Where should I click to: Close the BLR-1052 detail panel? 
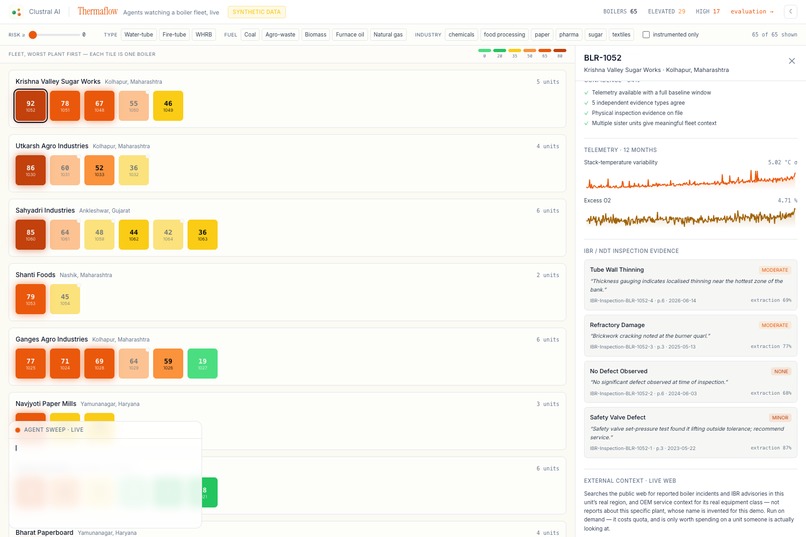coord(792,61)
